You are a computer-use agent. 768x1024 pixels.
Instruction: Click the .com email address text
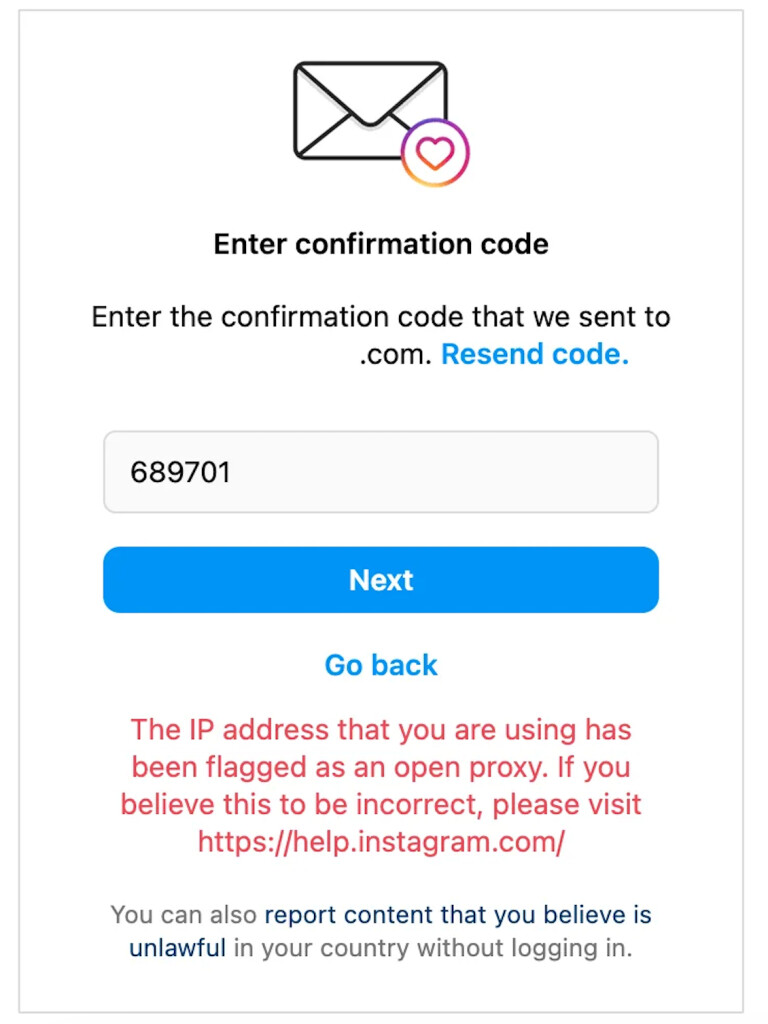[395, 355]
